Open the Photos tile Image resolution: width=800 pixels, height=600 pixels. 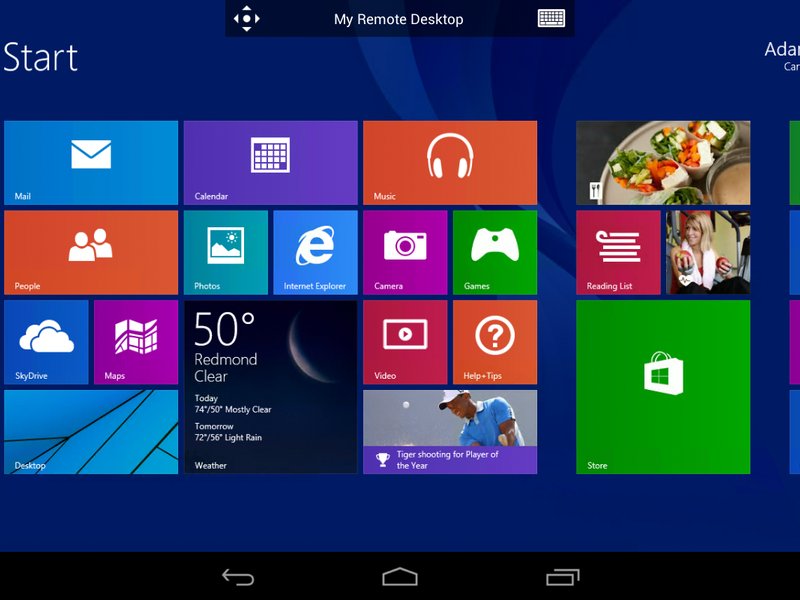pos(226,253)
